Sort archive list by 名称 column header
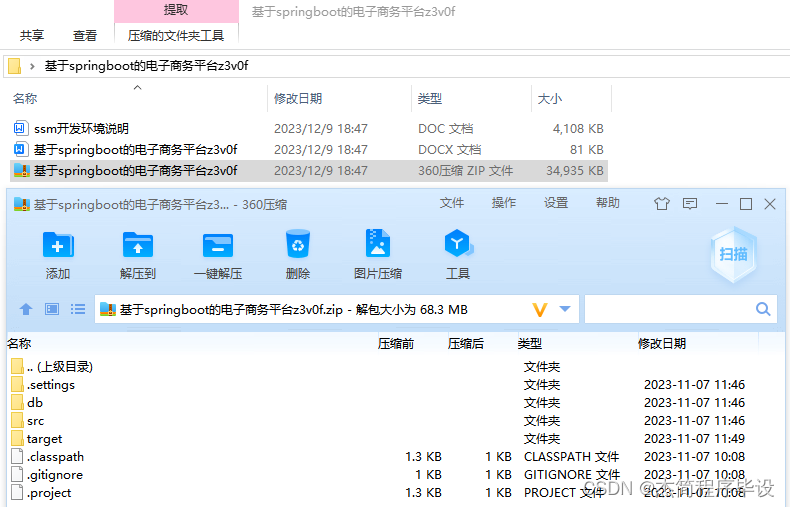Screen dimensions: 790x507 20,344
